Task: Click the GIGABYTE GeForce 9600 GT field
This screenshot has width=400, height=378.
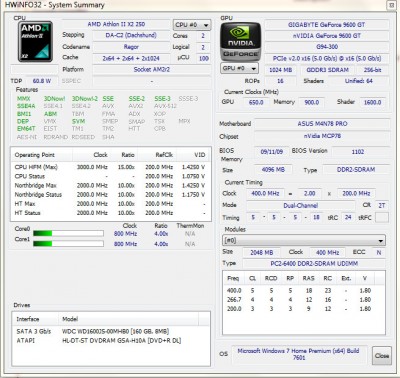Action: click(327, 25)
